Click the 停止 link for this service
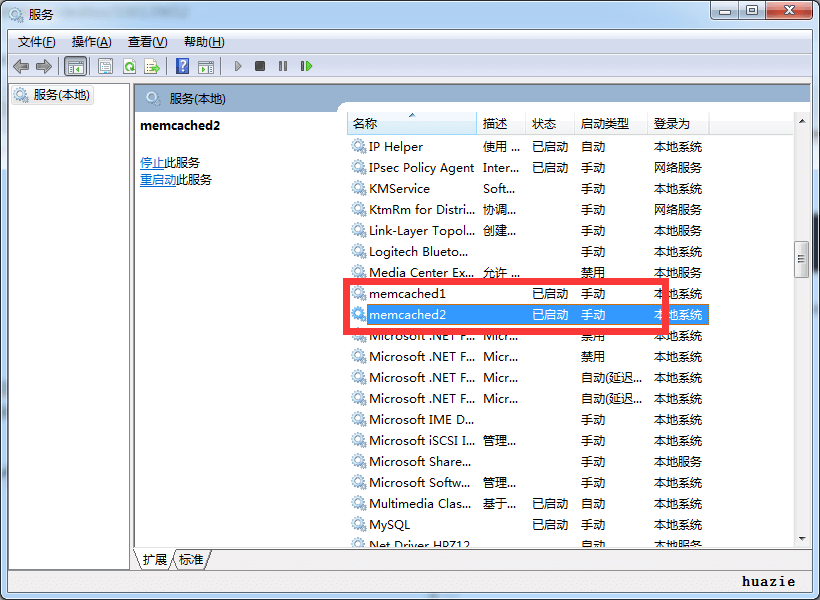Viewport: 820px width, 600px height. [x=152, y=163]
